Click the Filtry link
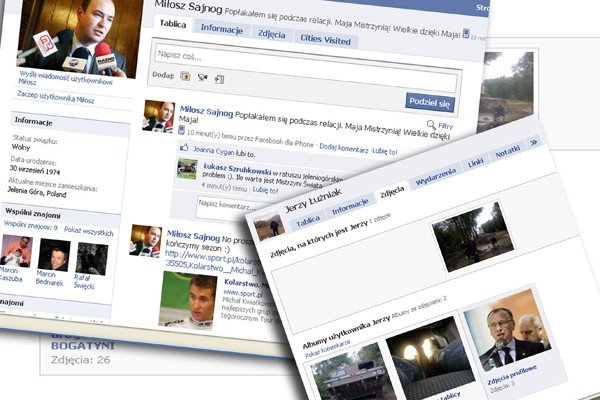Screen dimensions: 600x400 click(445, 126)
